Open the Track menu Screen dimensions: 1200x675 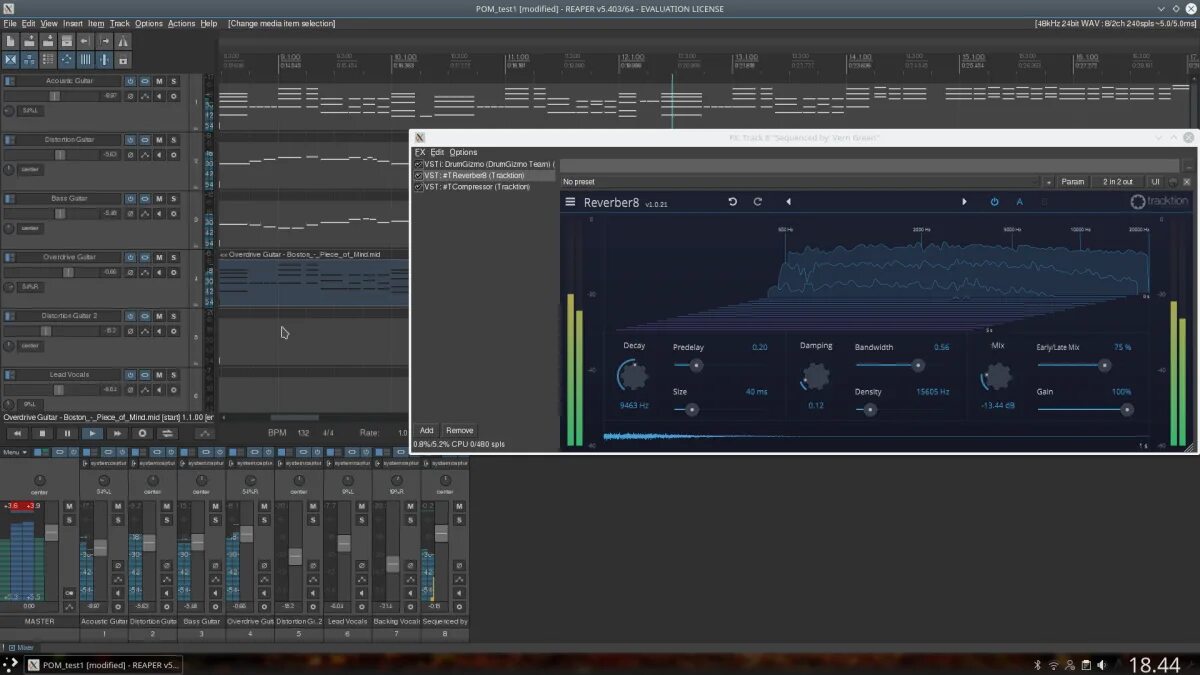120,23
